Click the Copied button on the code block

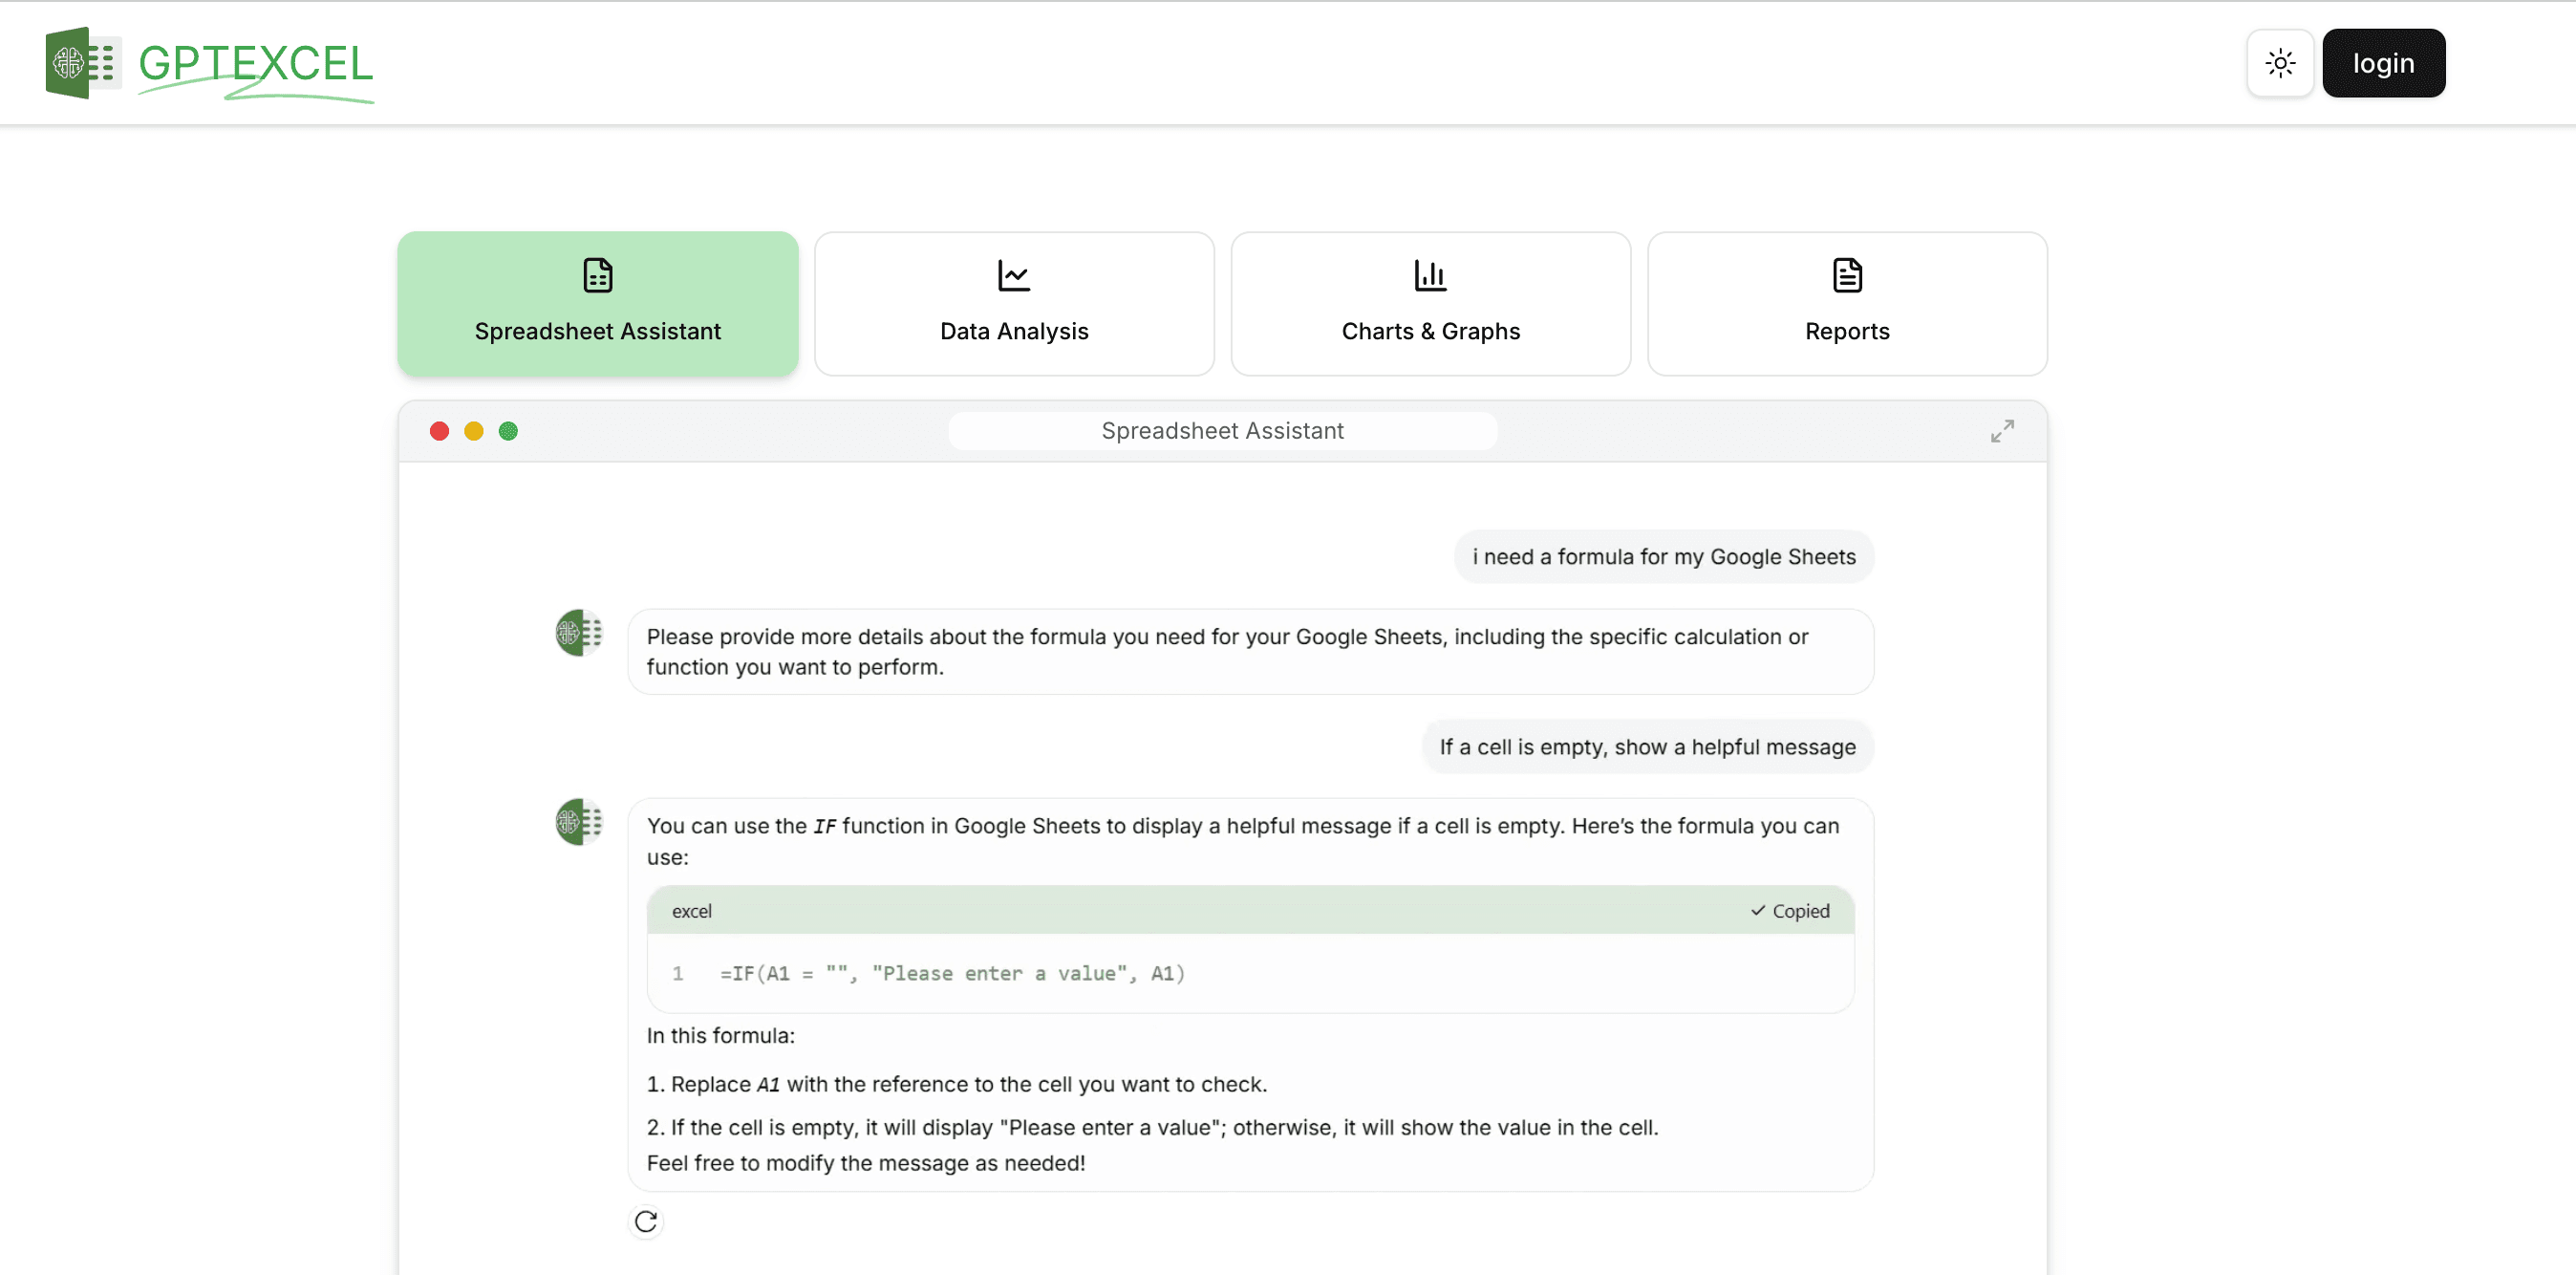pos(1790,911)
